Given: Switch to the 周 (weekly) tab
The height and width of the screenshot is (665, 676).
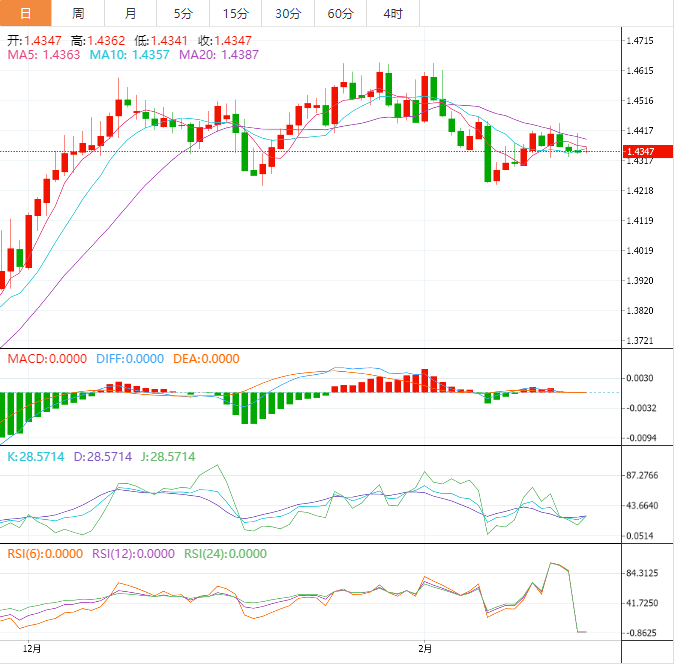Looking at the screenshot, I should click(78, 13).
